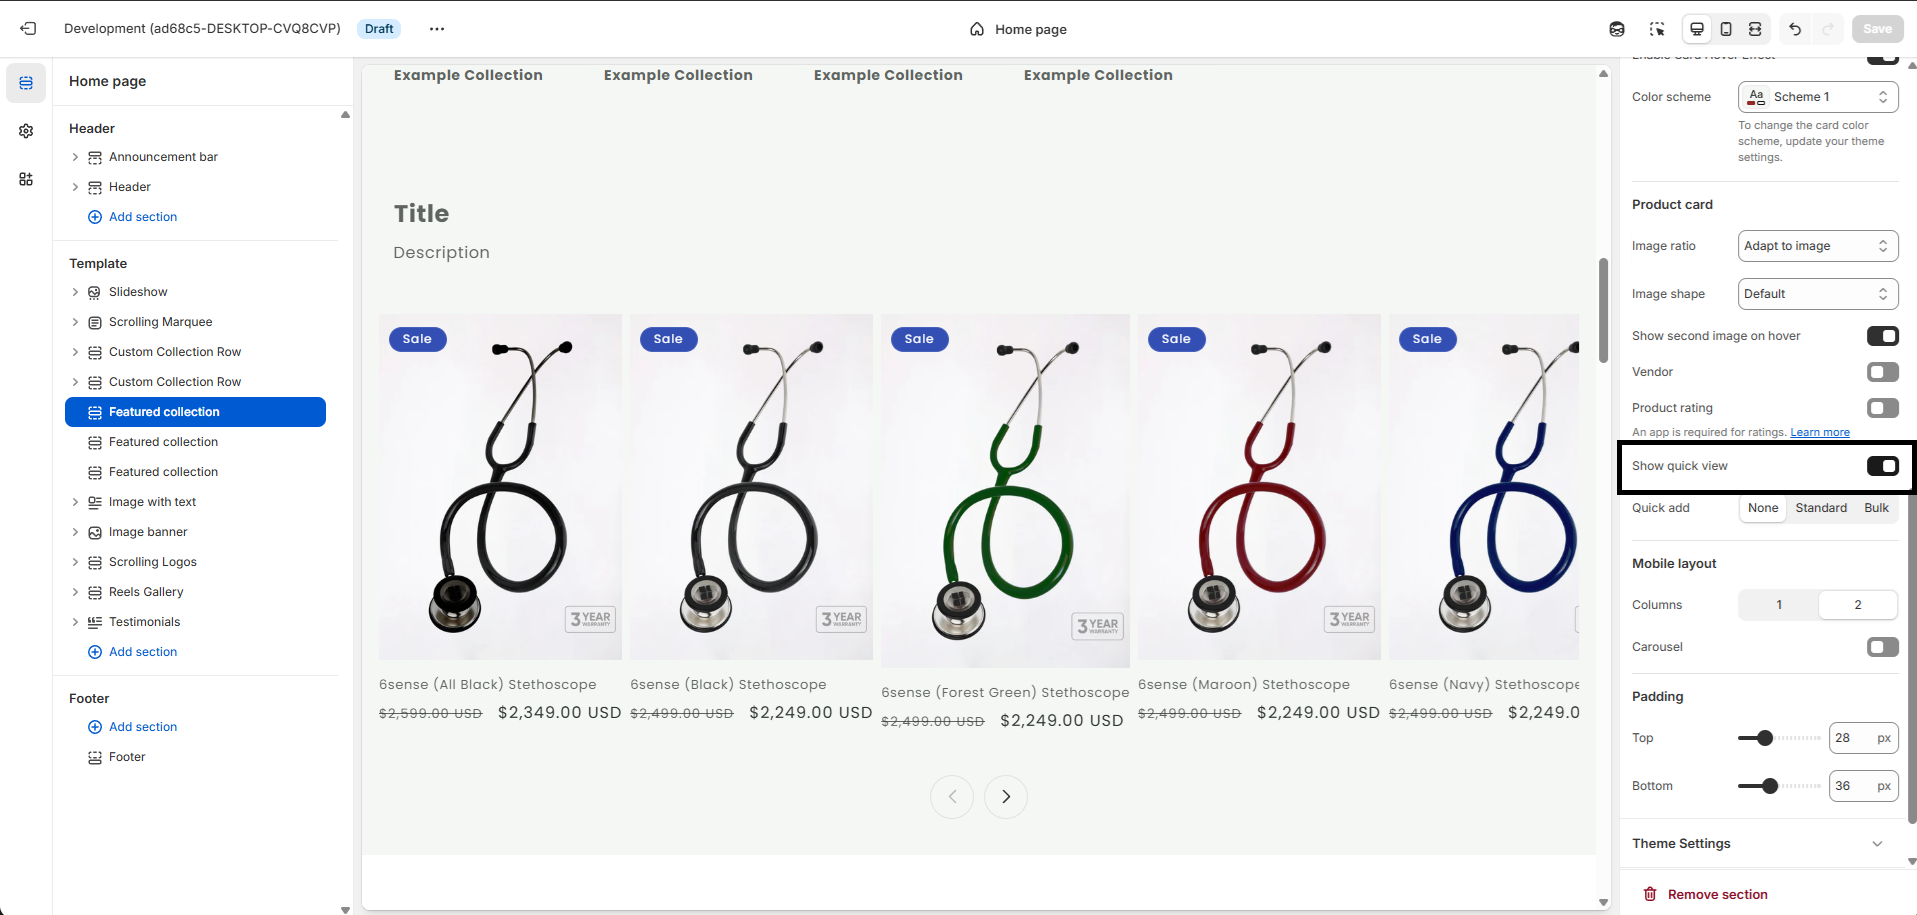Open the Sections panel in the left sidebar
Viewport: 1917px width, 915px height.
pyautogui.click(x=26, y=83)
